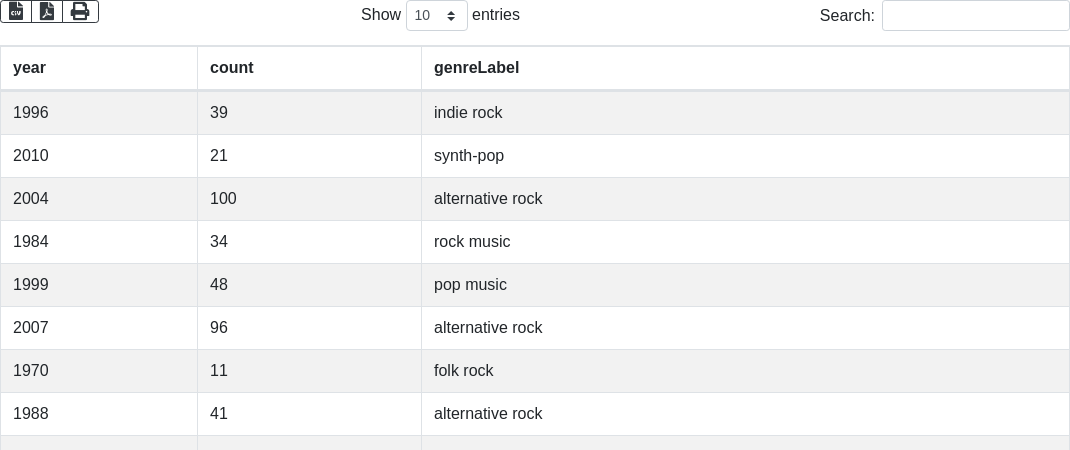Click the folk rock genre cell
The image size is (1070, 450).
[x=464, y=371]
